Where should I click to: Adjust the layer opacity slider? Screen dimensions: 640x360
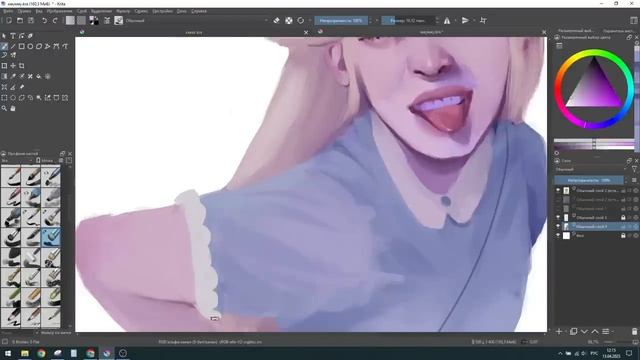[x=589, y=180]
